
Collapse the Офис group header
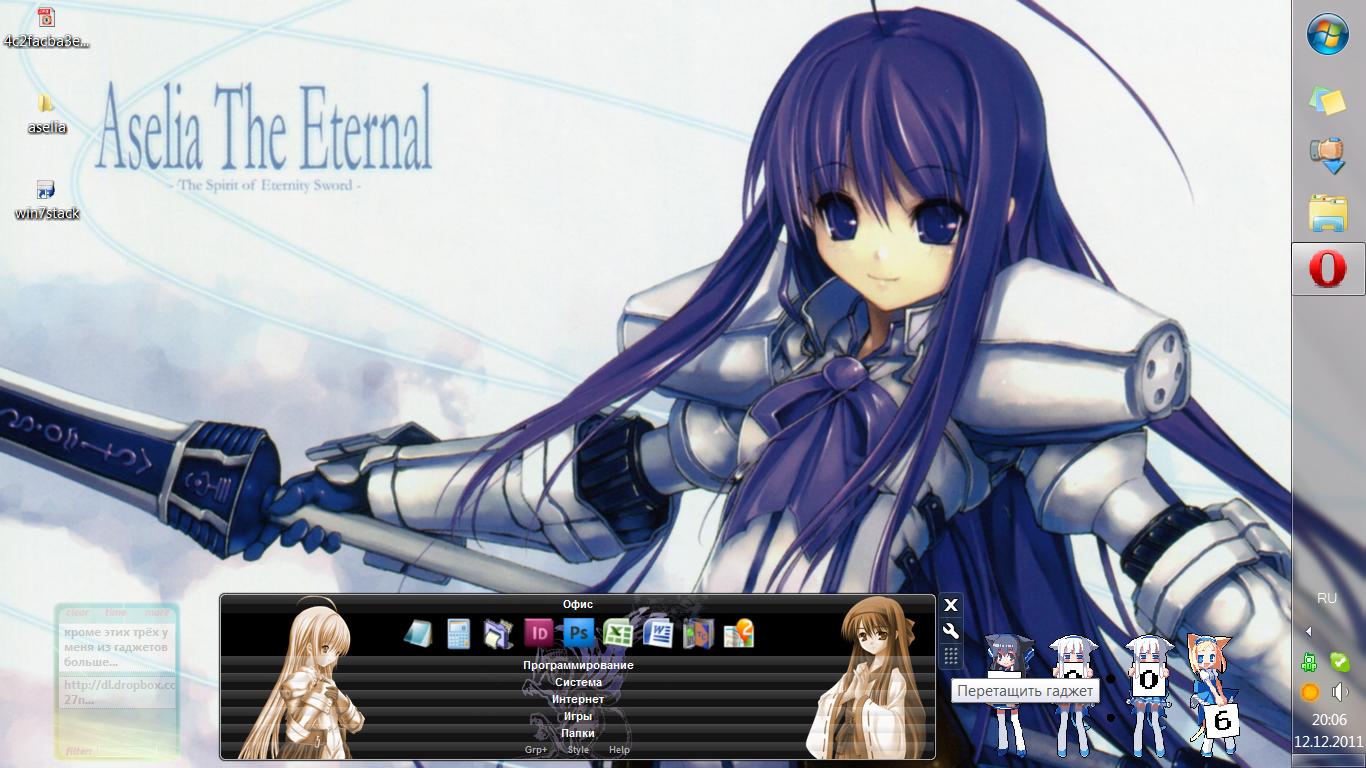point(578,604)
